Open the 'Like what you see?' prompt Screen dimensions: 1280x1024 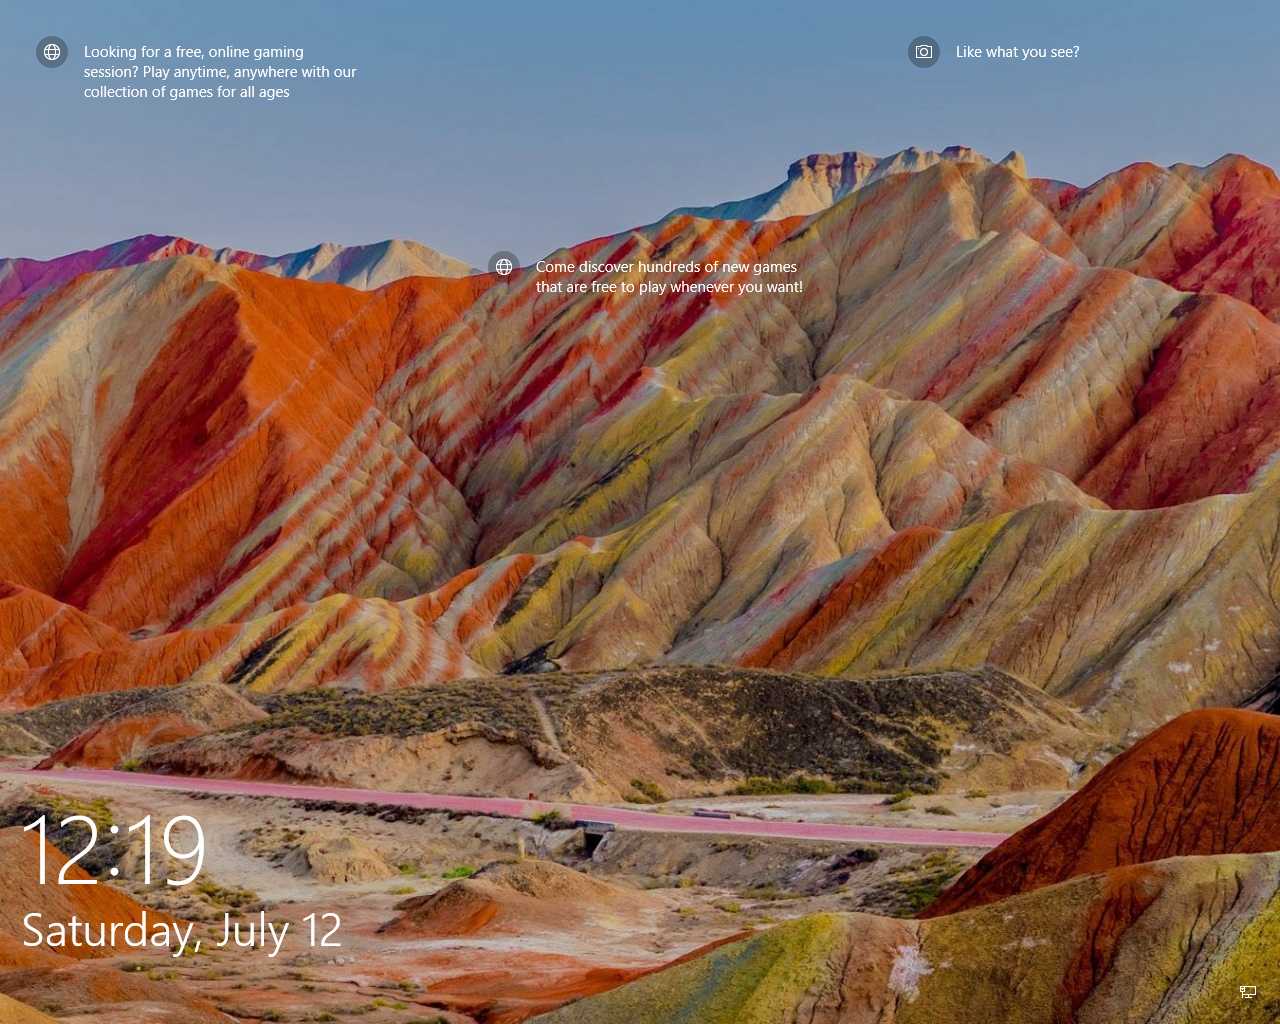(x=1017, y=52)
